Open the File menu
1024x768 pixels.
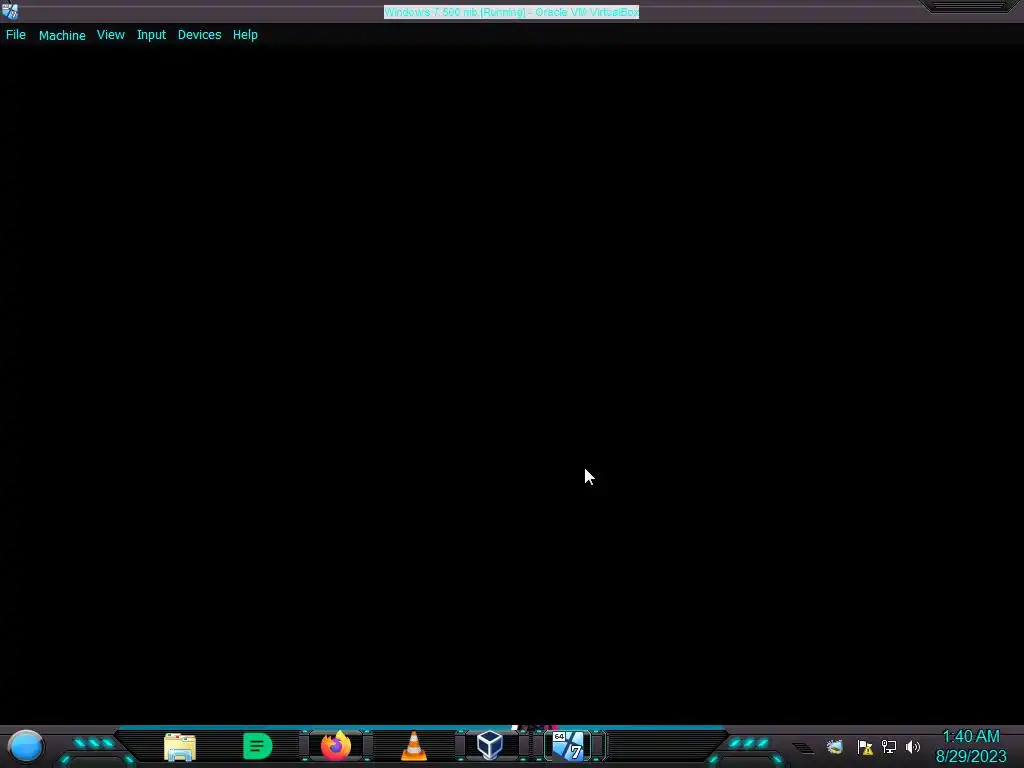click(16, 35)
